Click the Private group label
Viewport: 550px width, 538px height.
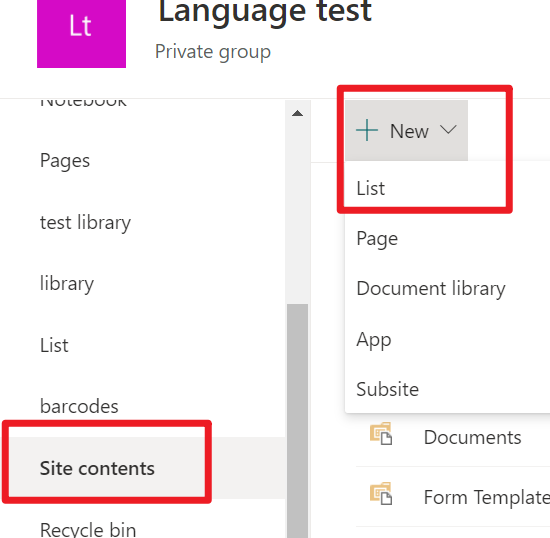point(213,53)
